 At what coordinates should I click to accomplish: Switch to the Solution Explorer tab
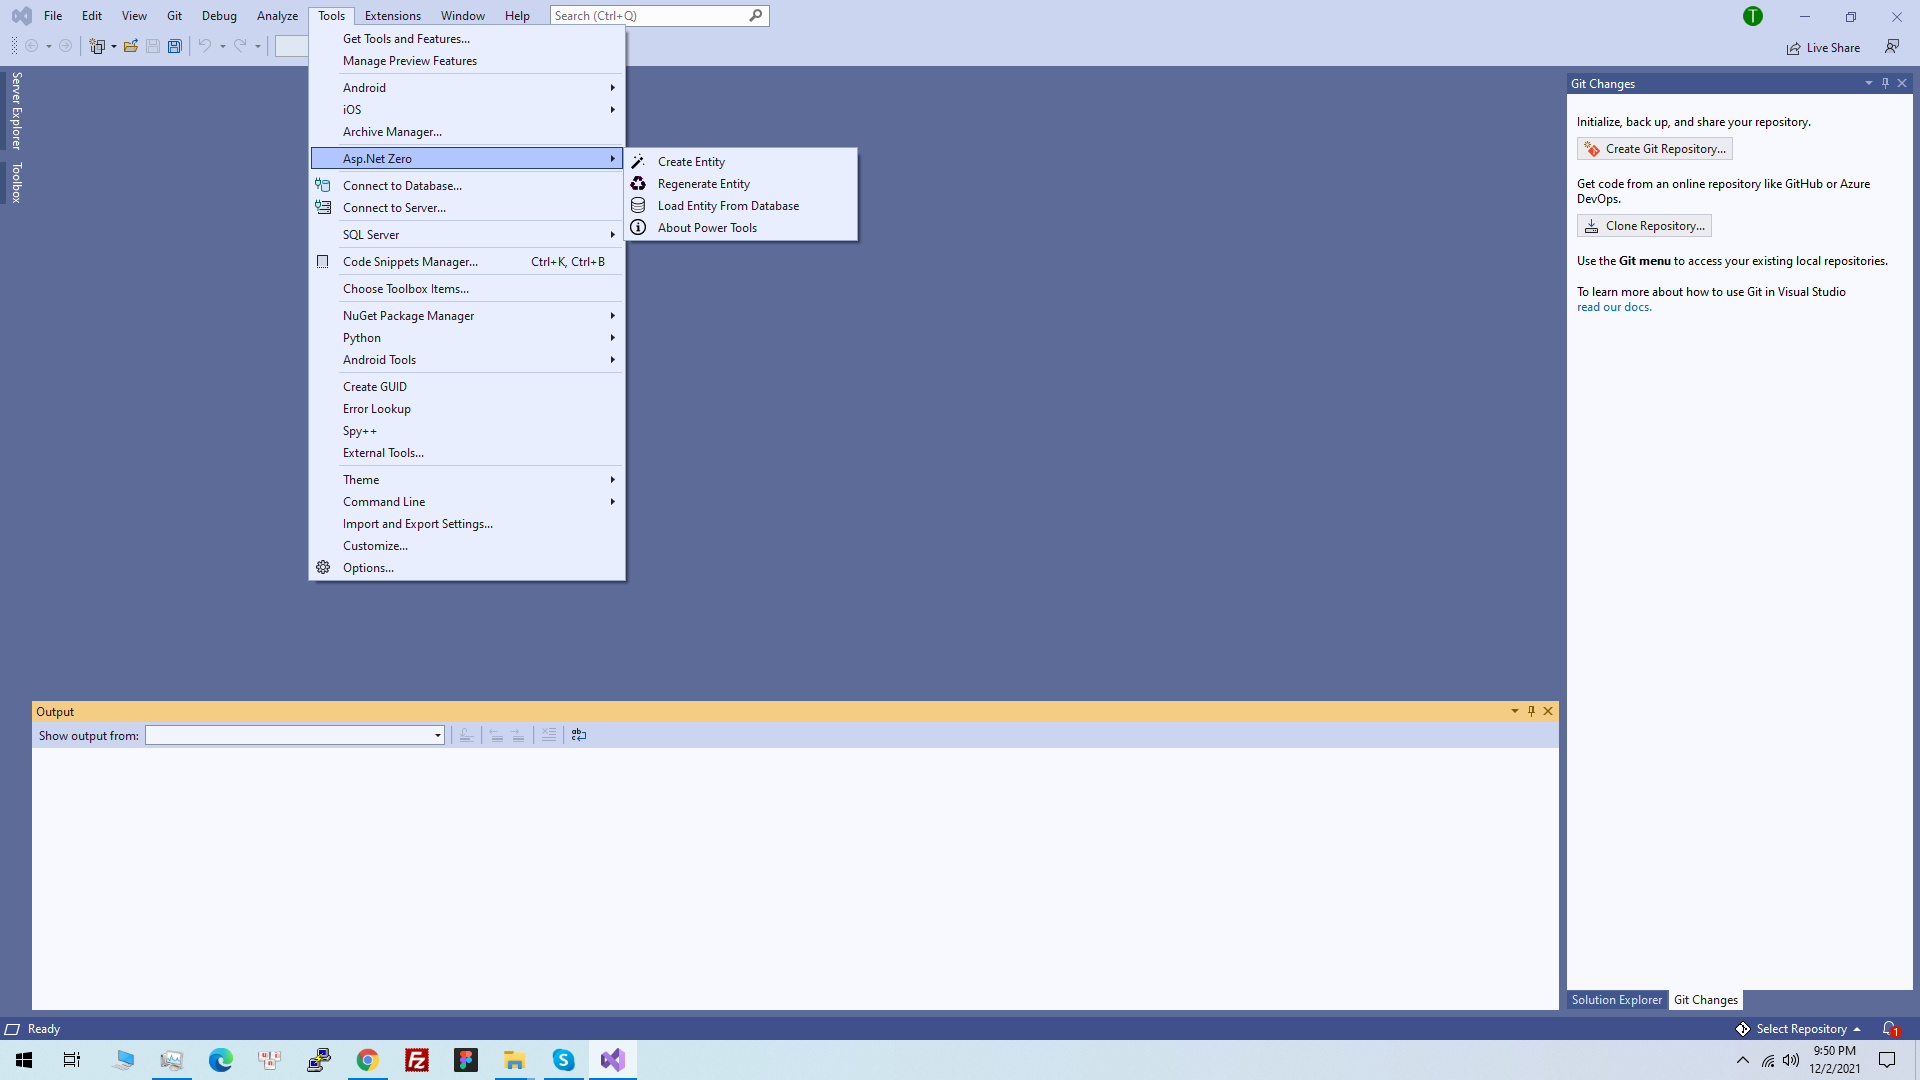[x=1616, y=1000]
